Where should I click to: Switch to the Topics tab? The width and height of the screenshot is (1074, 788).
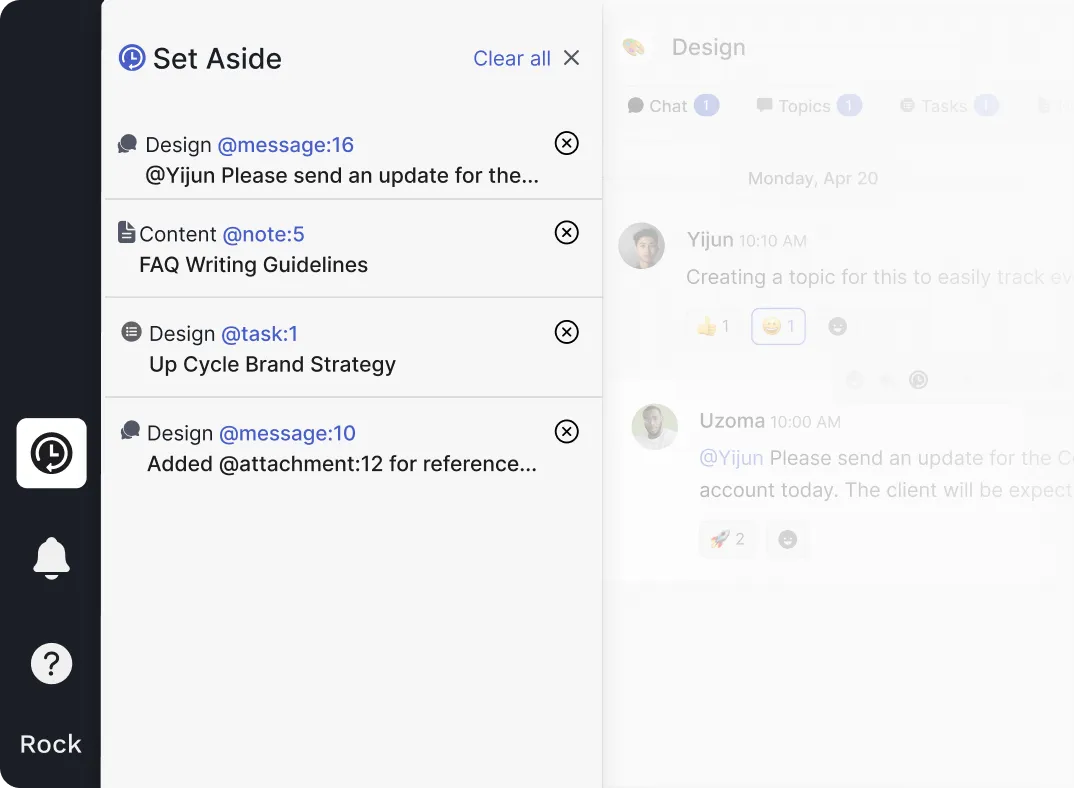pos(809,106)
